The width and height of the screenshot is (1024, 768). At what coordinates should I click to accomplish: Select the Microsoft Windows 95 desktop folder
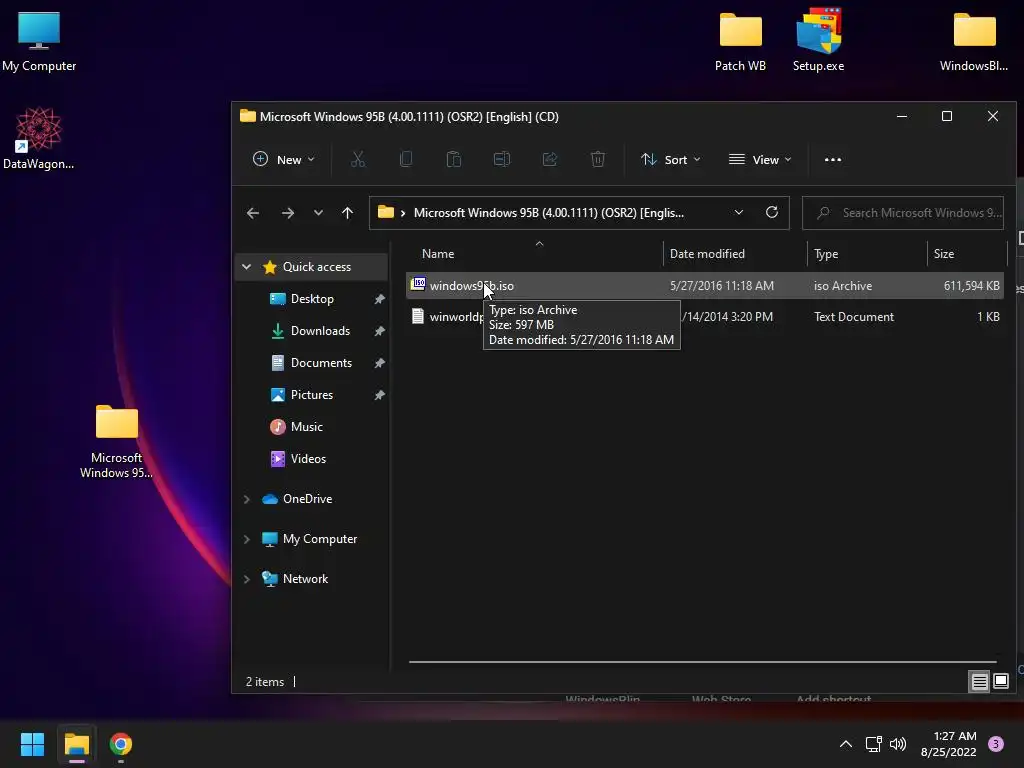(117, 441)
